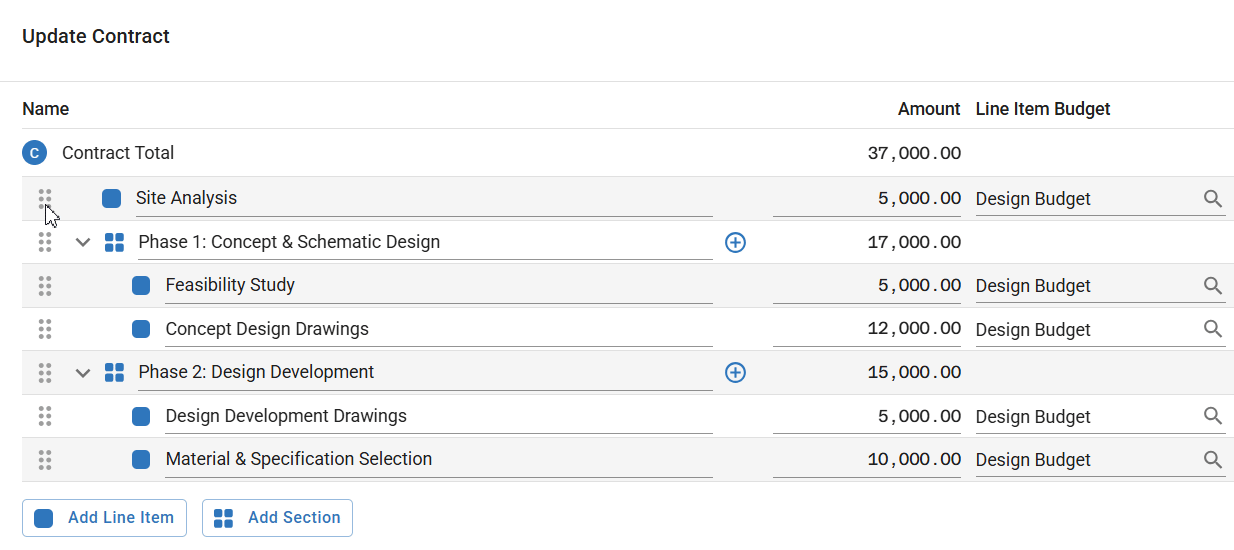This screenshot has height=550, width=1234.
Task: Click the Add Line Item button
Action: coord(104,518)
